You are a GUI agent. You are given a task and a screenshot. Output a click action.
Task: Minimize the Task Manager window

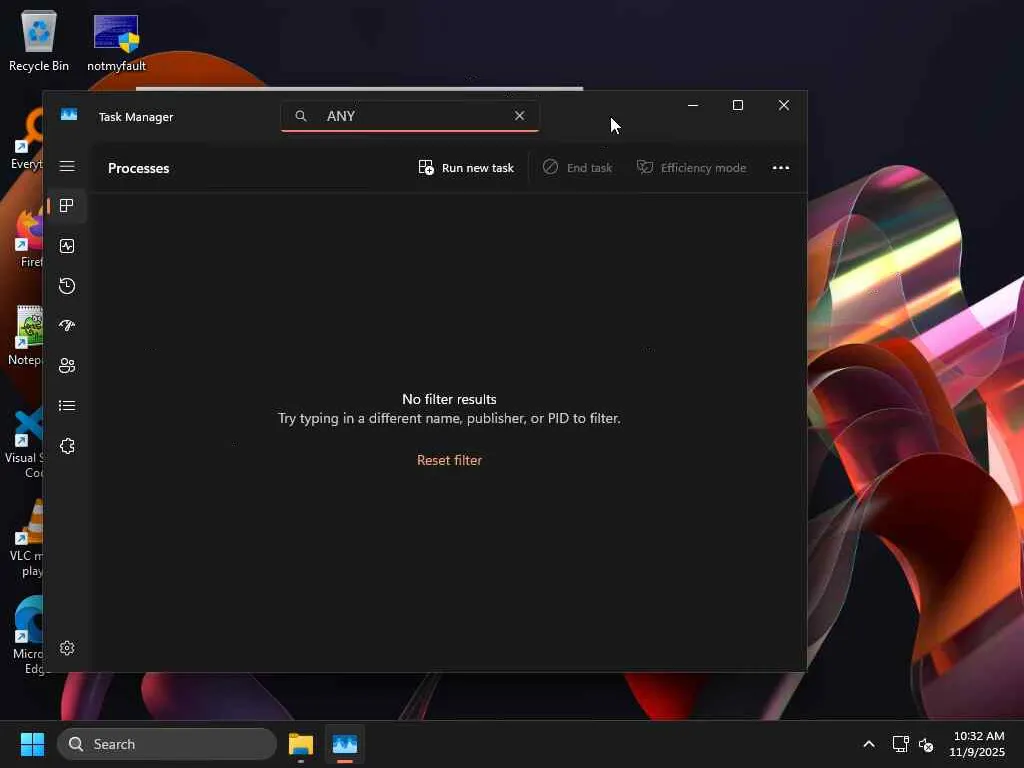(693, 105)
